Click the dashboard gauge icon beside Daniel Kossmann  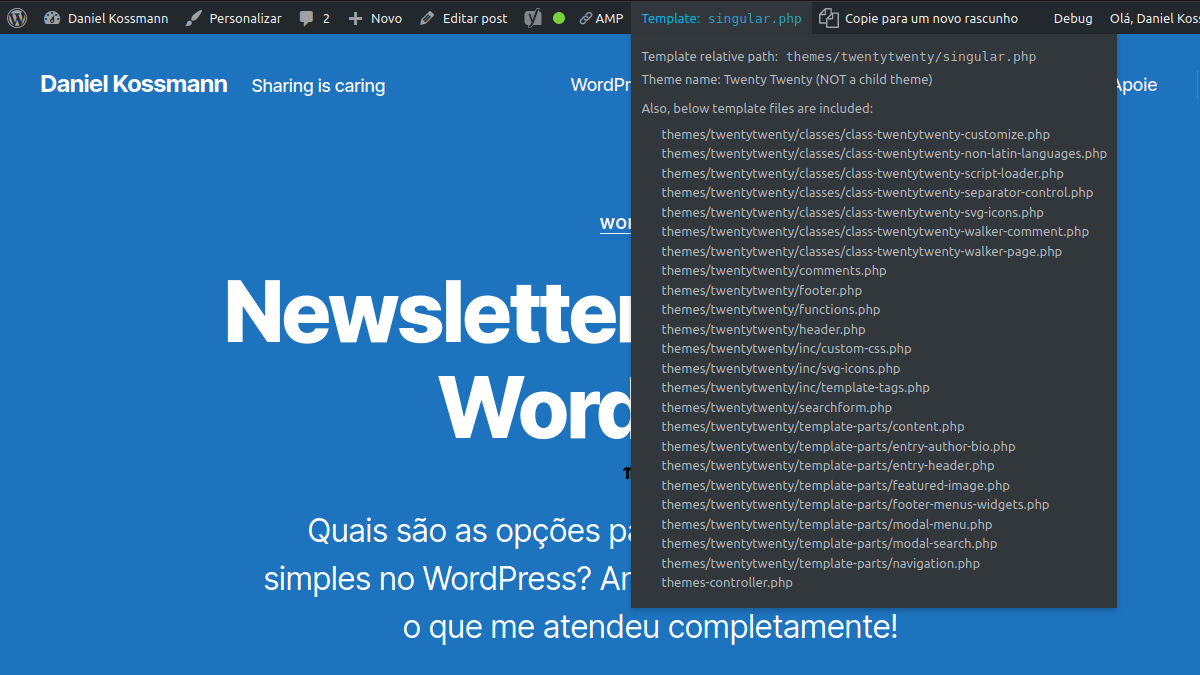tap(52, 18)
